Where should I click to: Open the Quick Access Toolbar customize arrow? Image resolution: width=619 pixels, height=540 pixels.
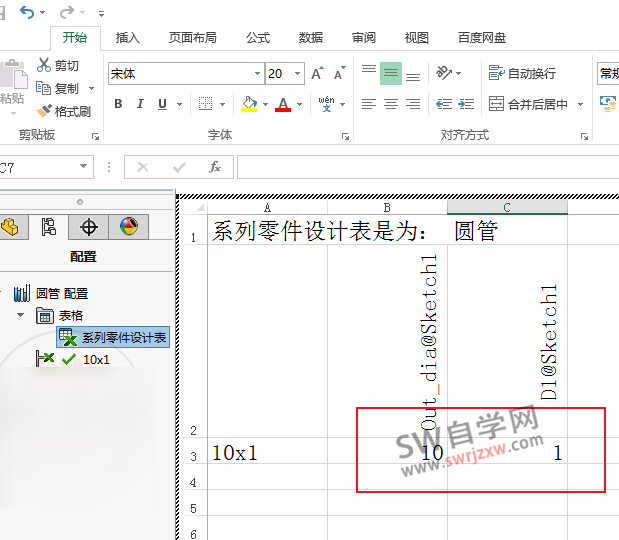[101, 14]
